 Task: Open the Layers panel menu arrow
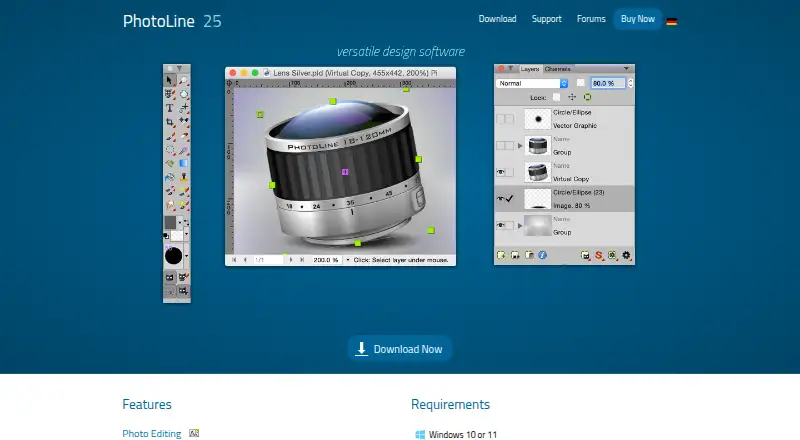pyautogui.click(x=627, y=68)
